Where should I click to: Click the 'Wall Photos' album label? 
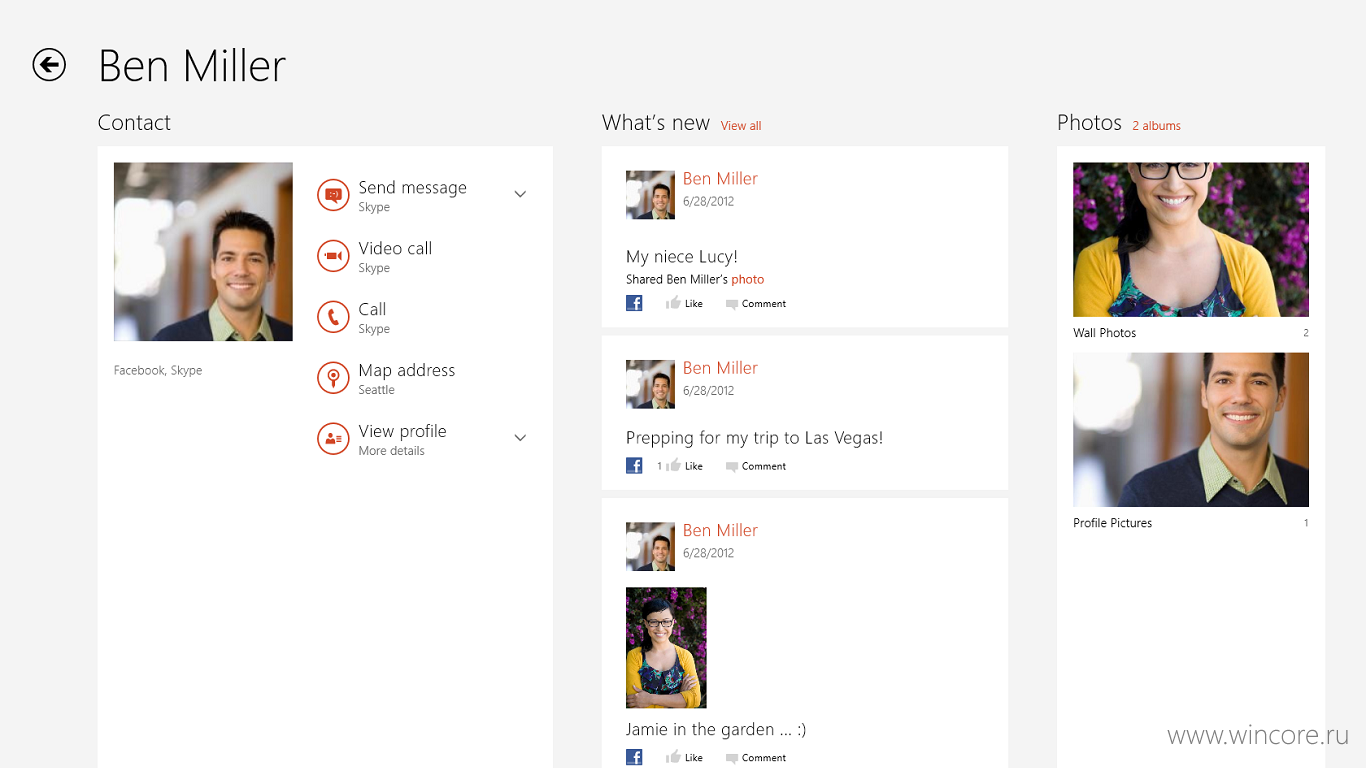pyautogui.click(x=1105, y=333)
